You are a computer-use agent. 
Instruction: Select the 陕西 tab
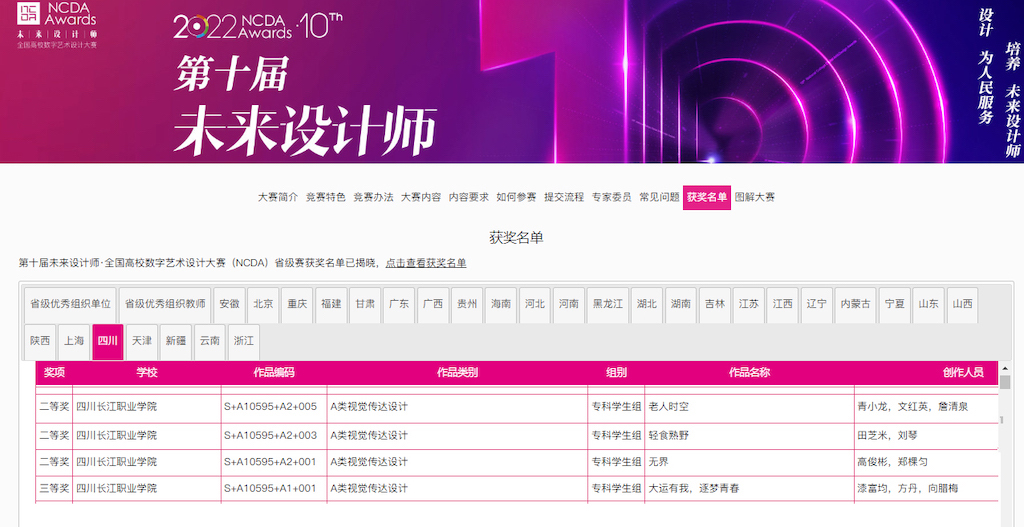40,341
